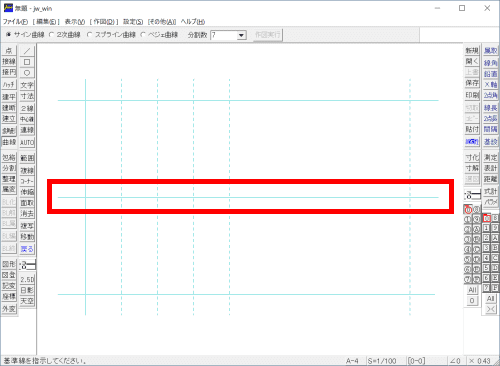Open the 座標 (coordinate) tool
This screenshot has height=366, width=500.
pyautogui.click(x=9, y=296)
